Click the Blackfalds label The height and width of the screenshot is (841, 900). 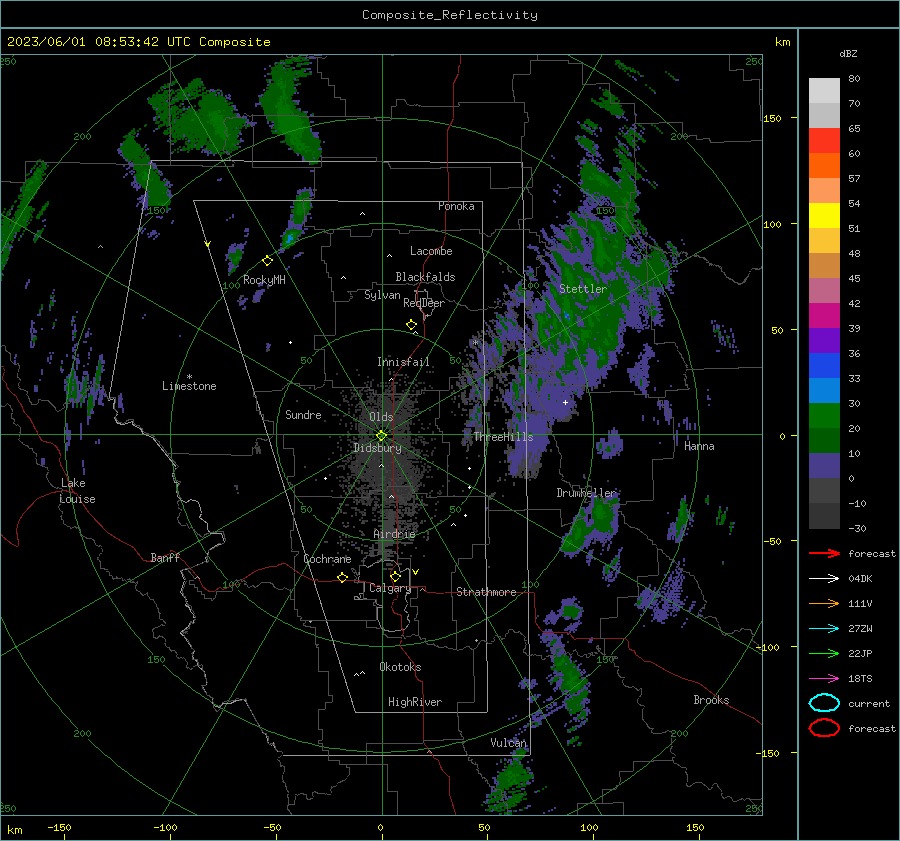click(425, 277)
